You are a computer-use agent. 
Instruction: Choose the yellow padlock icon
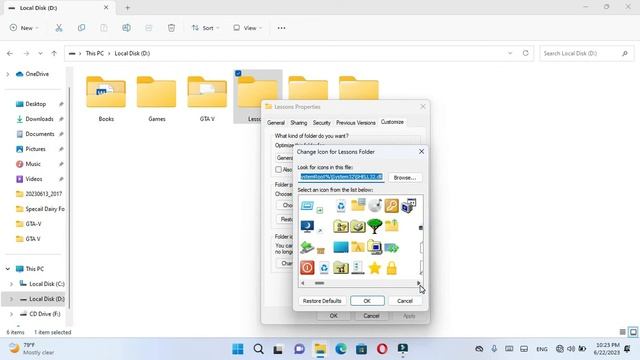[x=391, y=268]
